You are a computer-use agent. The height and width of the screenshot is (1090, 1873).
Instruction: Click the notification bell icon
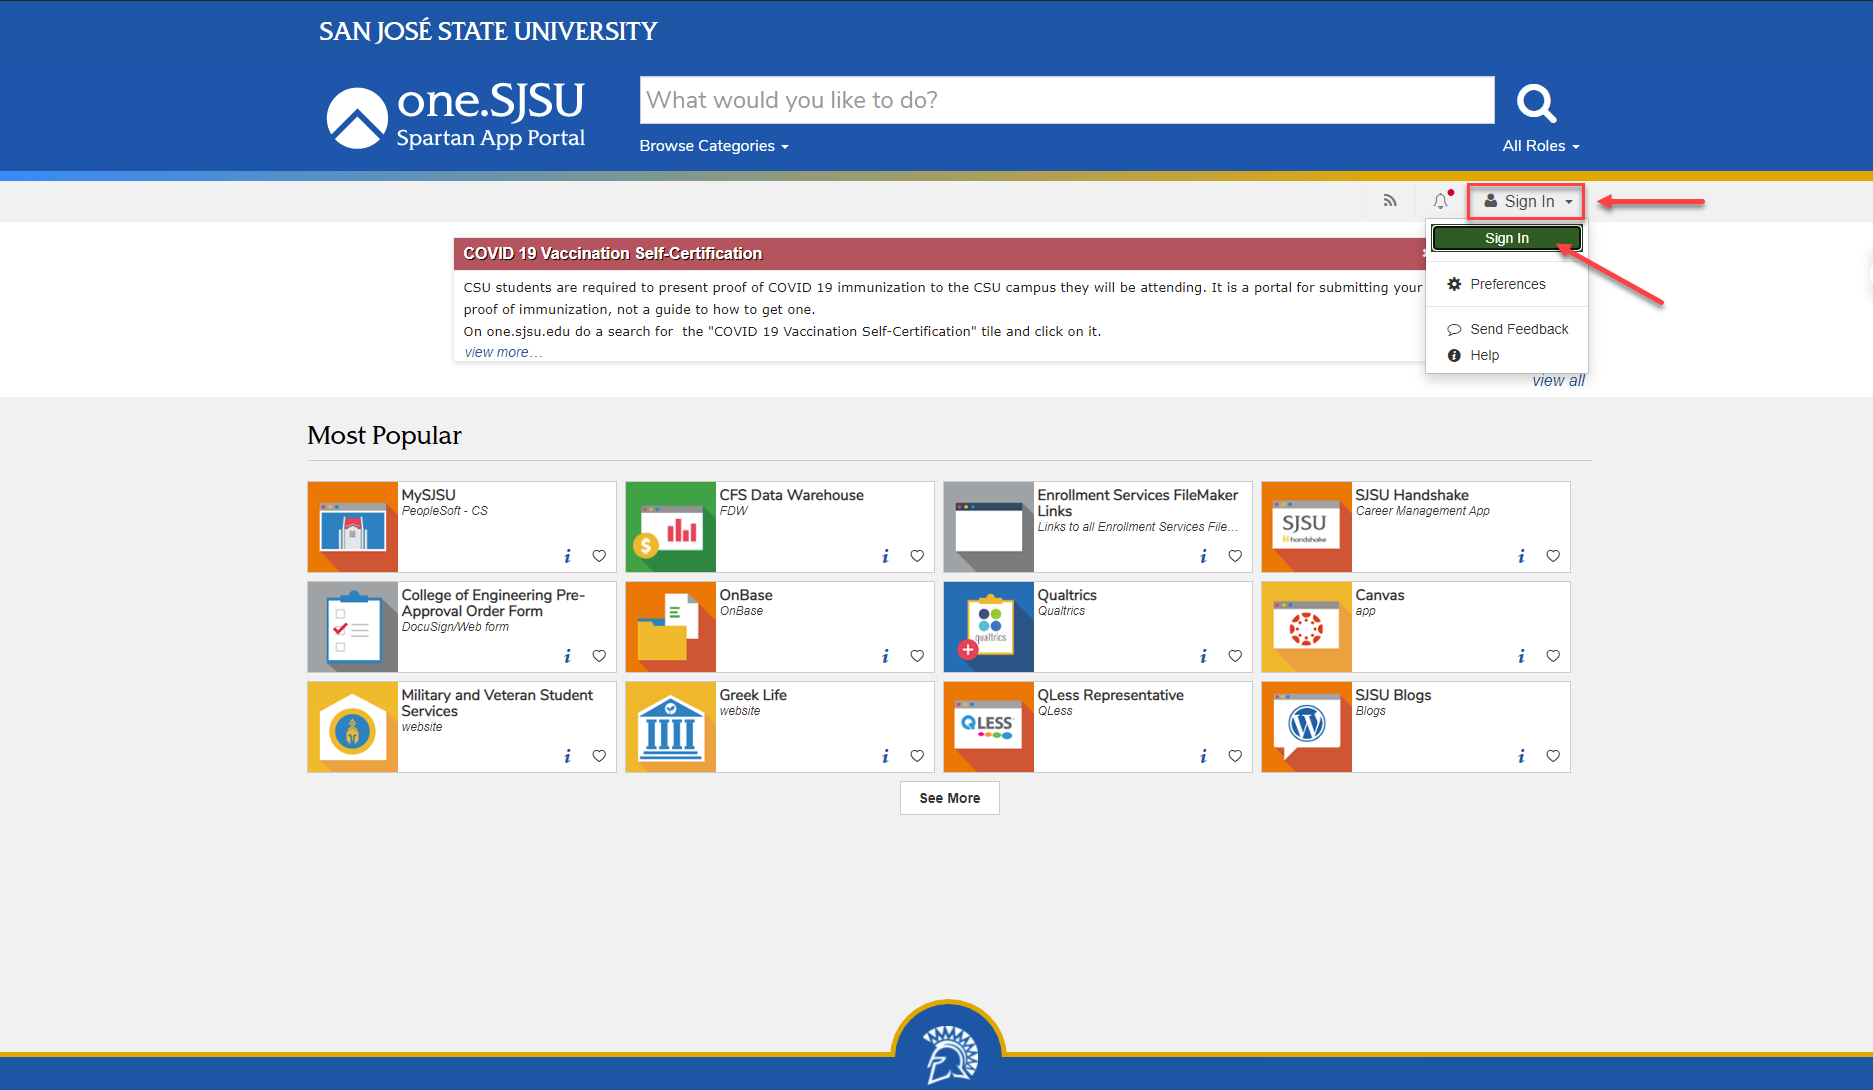pyautogui.click(x=1440, y=200)
